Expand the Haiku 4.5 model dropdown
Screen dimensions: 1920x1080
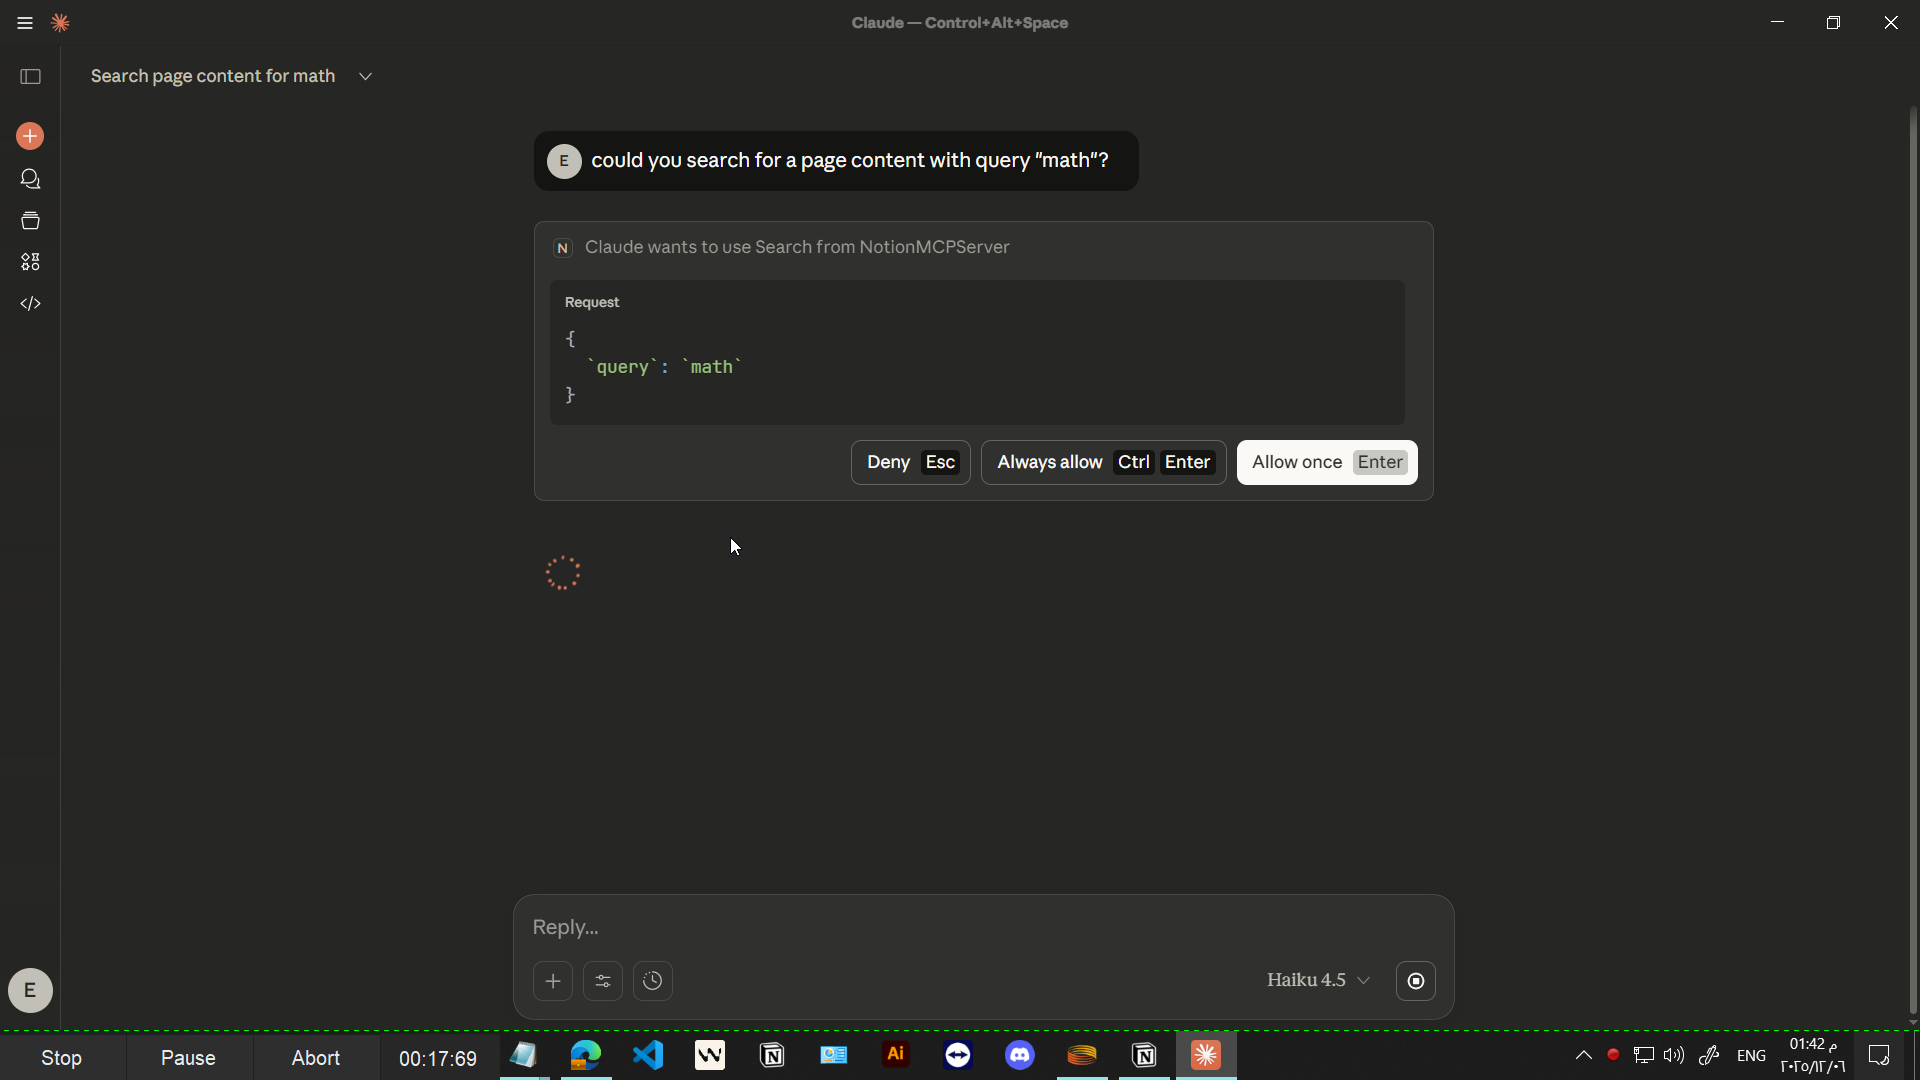[1318, 980]
